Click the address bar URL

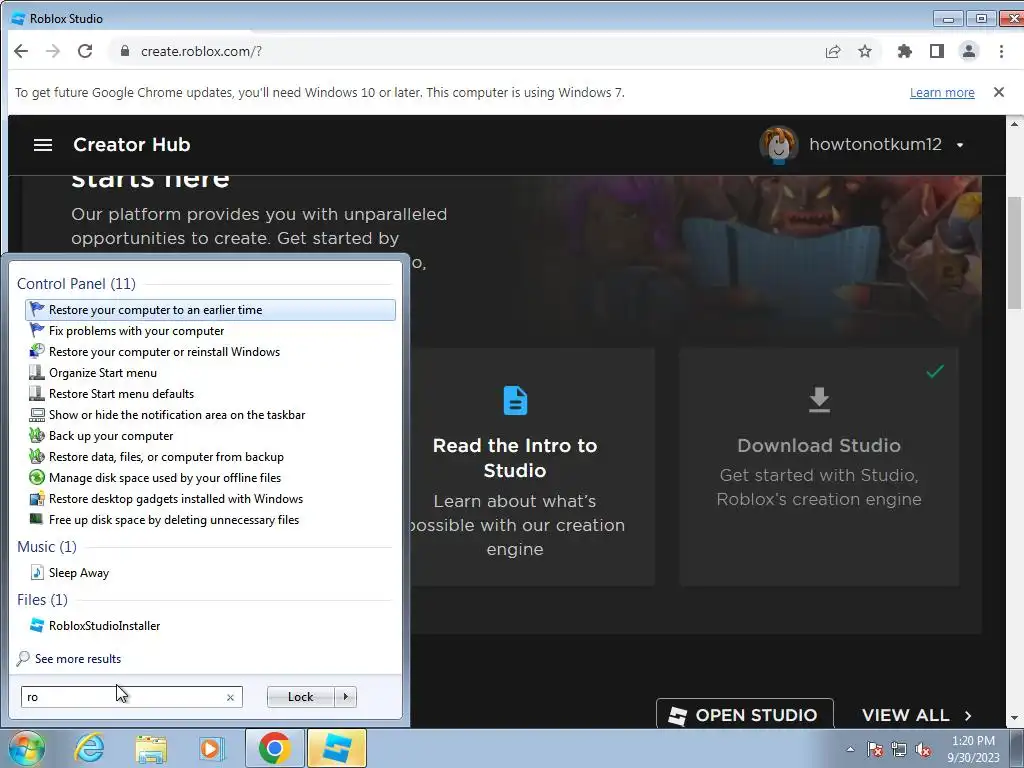tap(201, 51)
